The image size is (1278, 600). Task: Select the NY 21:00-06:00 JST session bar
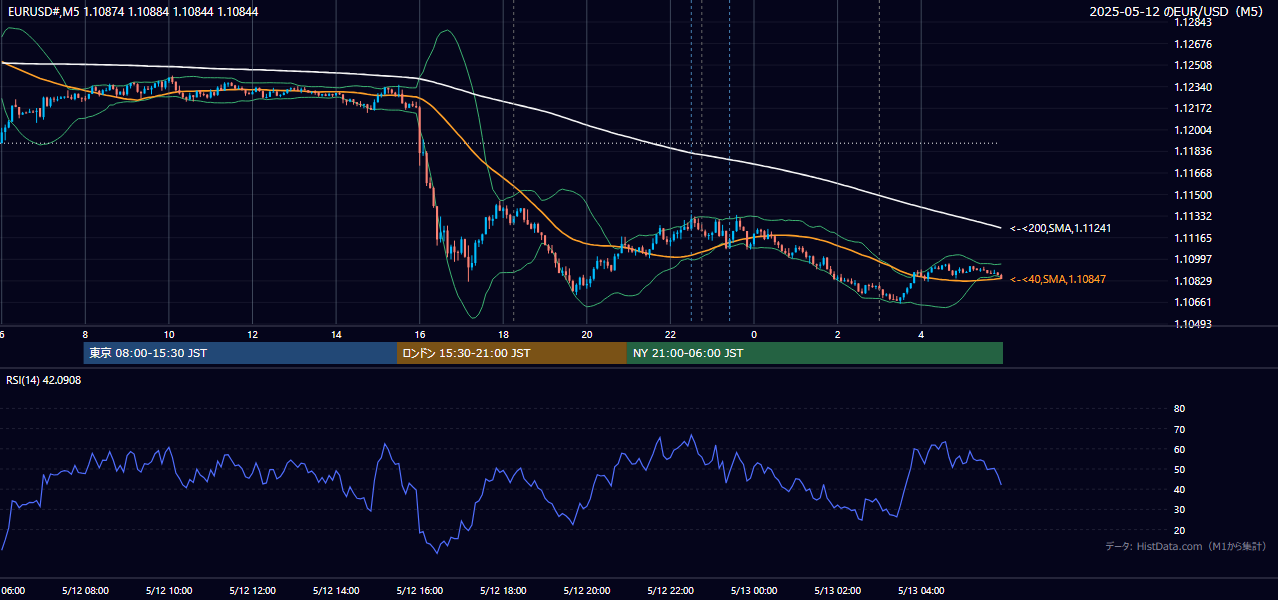click(815, 353)
